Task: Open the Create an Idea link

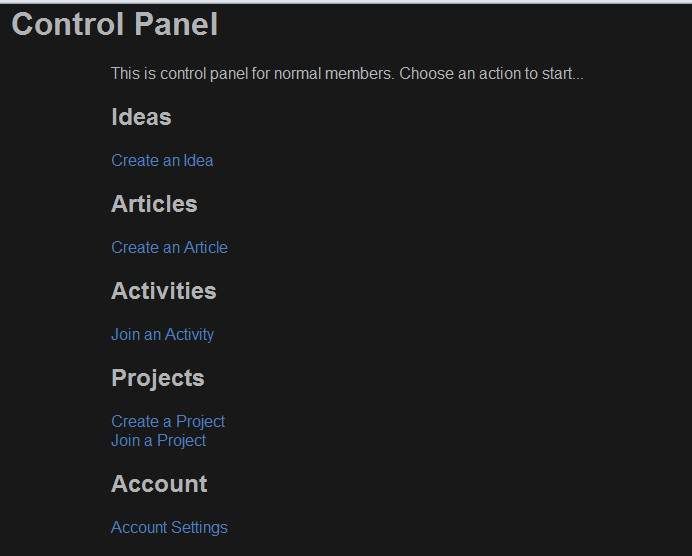Action: click(x=162, y=161)
